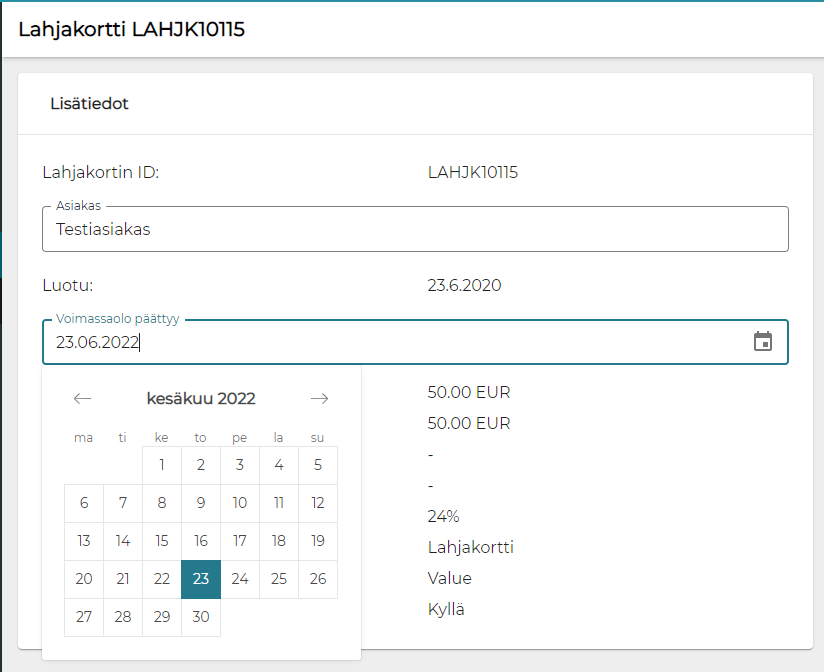Open month selector 'kesäkuu 2022'

(x=201, y=398)
